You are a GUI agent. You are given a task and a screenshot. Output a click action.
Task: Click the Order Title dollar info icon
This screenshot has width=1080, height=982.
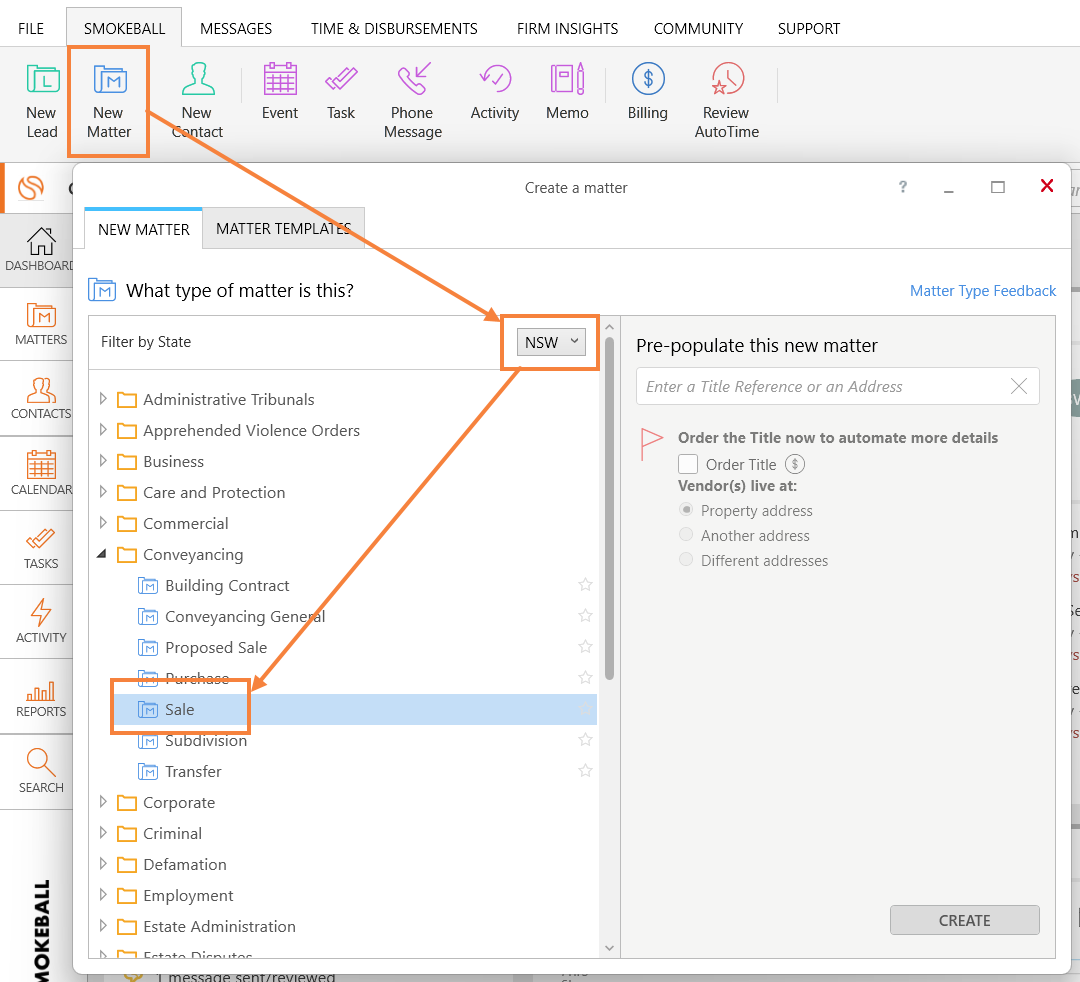(x=795, y=464)
